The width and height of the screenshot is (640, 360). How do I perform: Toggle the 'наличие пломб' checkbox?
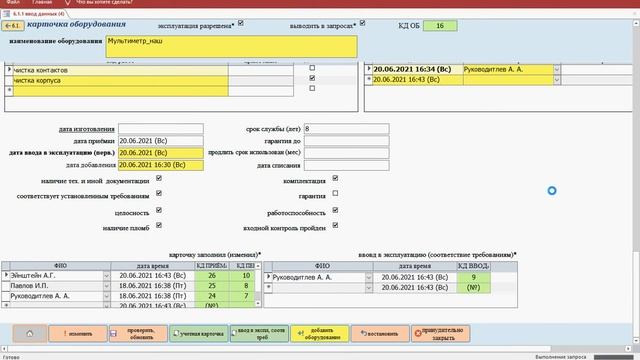coord(159,225)
